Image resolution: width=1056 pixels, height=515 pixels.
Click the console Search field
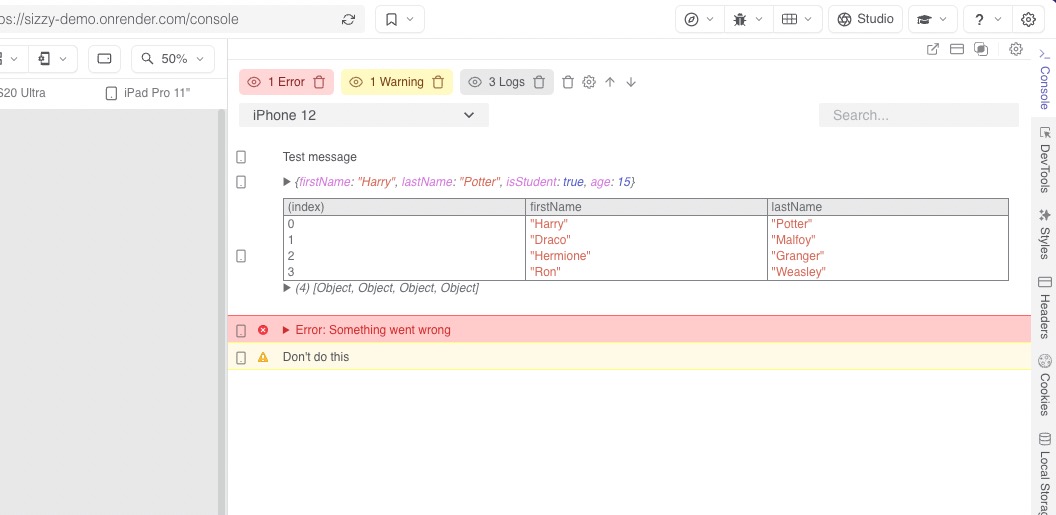pos(918,115)
